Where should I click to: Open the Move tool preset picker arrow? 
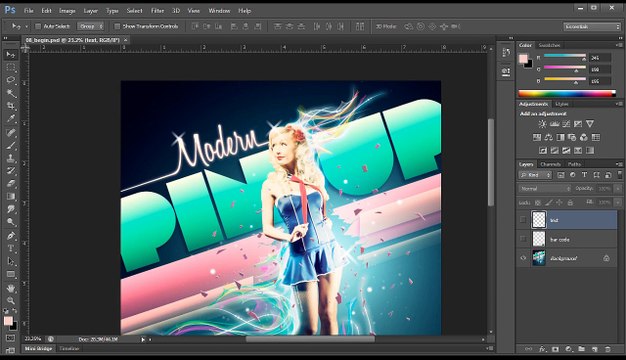(26, 27)
